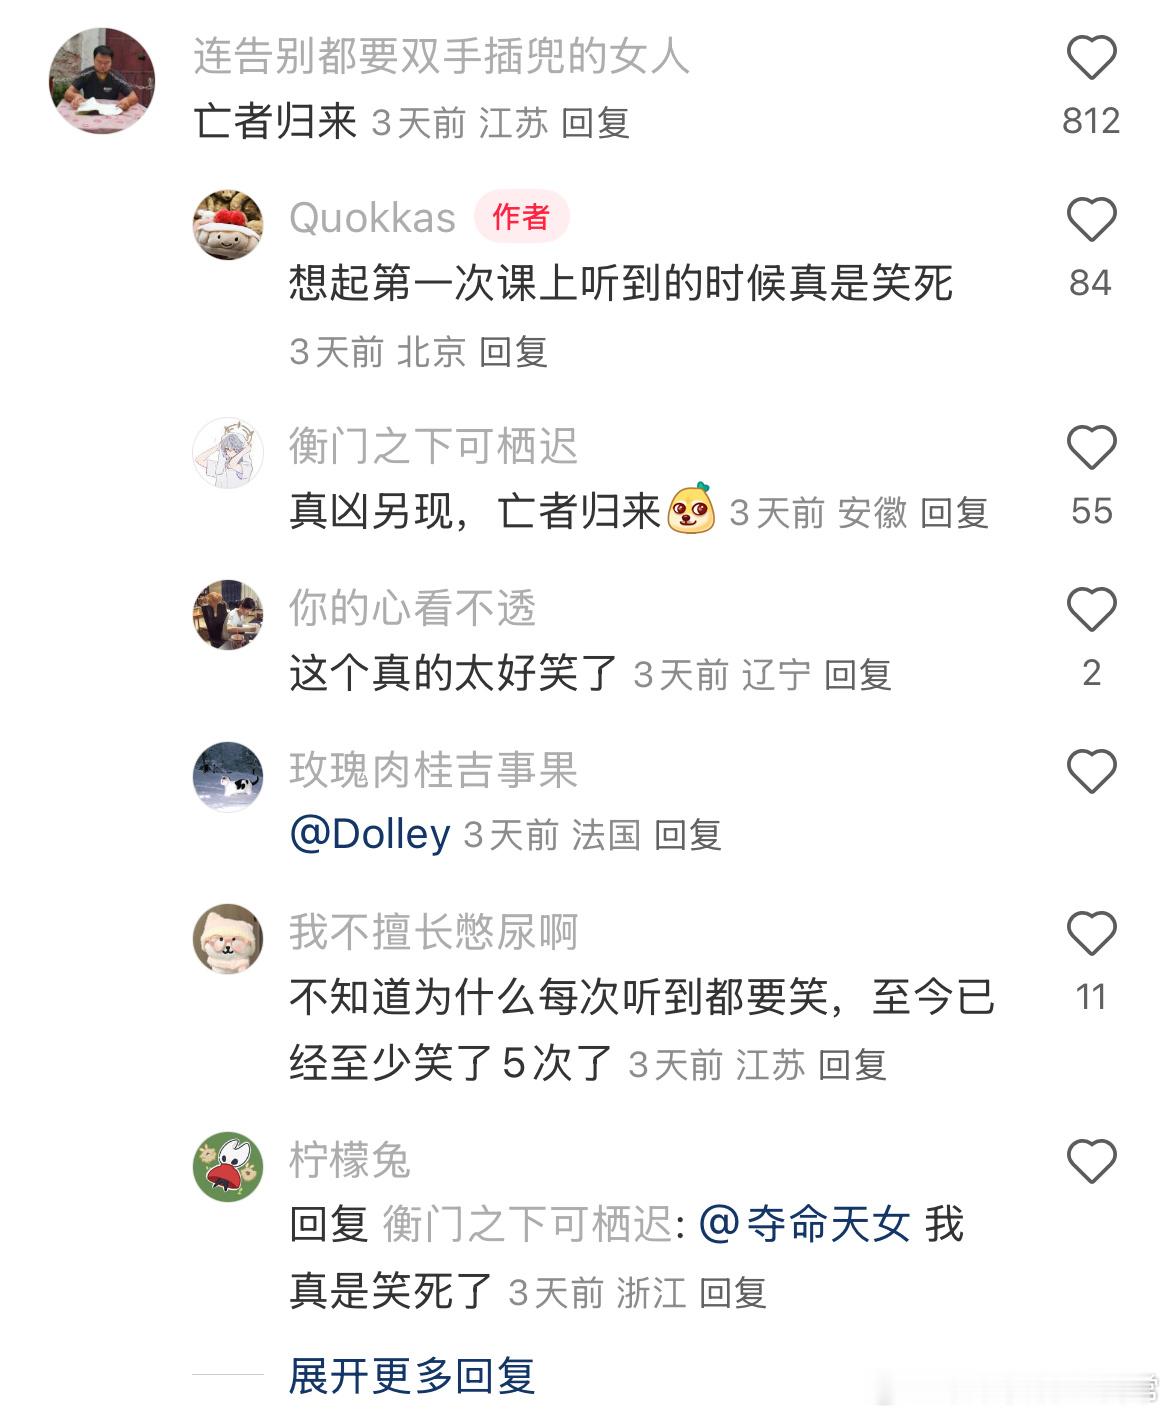Open 柠檬兔 profile avatar
Screen dimensions: 1170x1416
228,1166
